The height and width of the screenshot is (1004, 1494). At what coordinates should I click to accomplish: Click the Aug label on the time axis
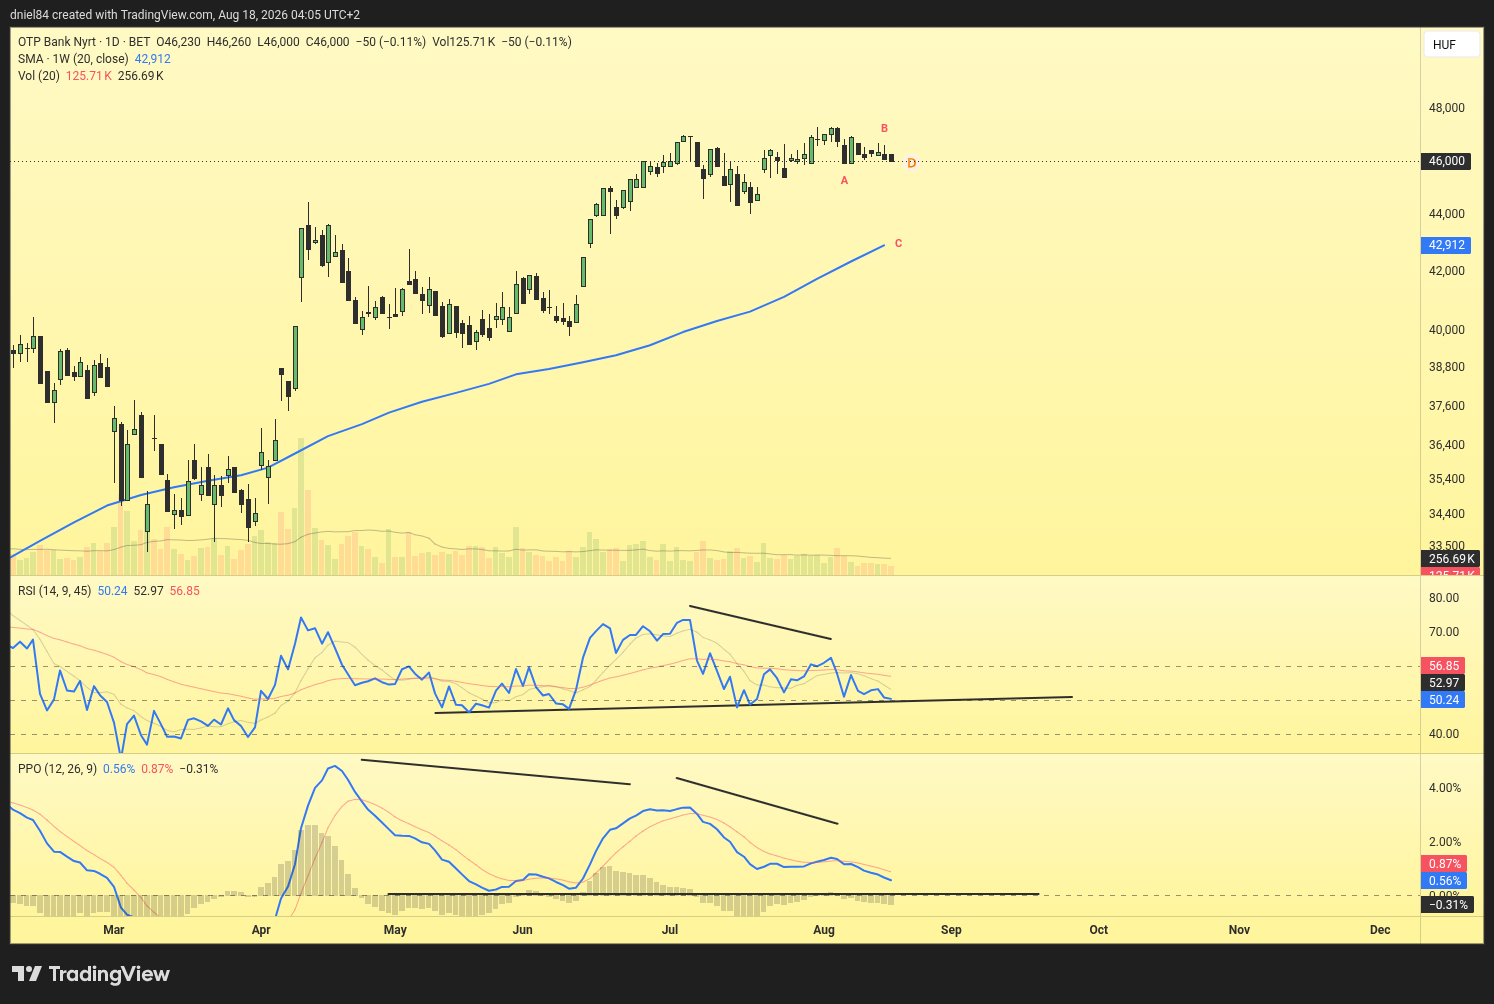[x=824, y=930]
